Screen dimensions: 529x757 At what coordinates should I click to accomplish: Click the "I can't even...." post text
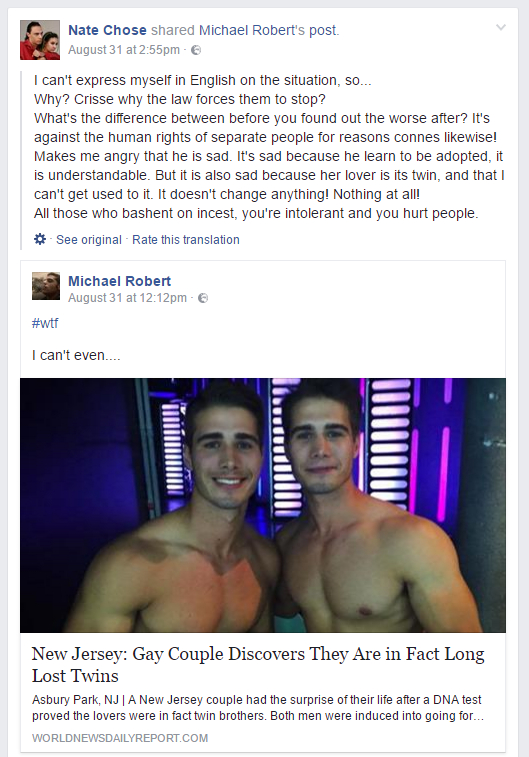coord(76,355)
